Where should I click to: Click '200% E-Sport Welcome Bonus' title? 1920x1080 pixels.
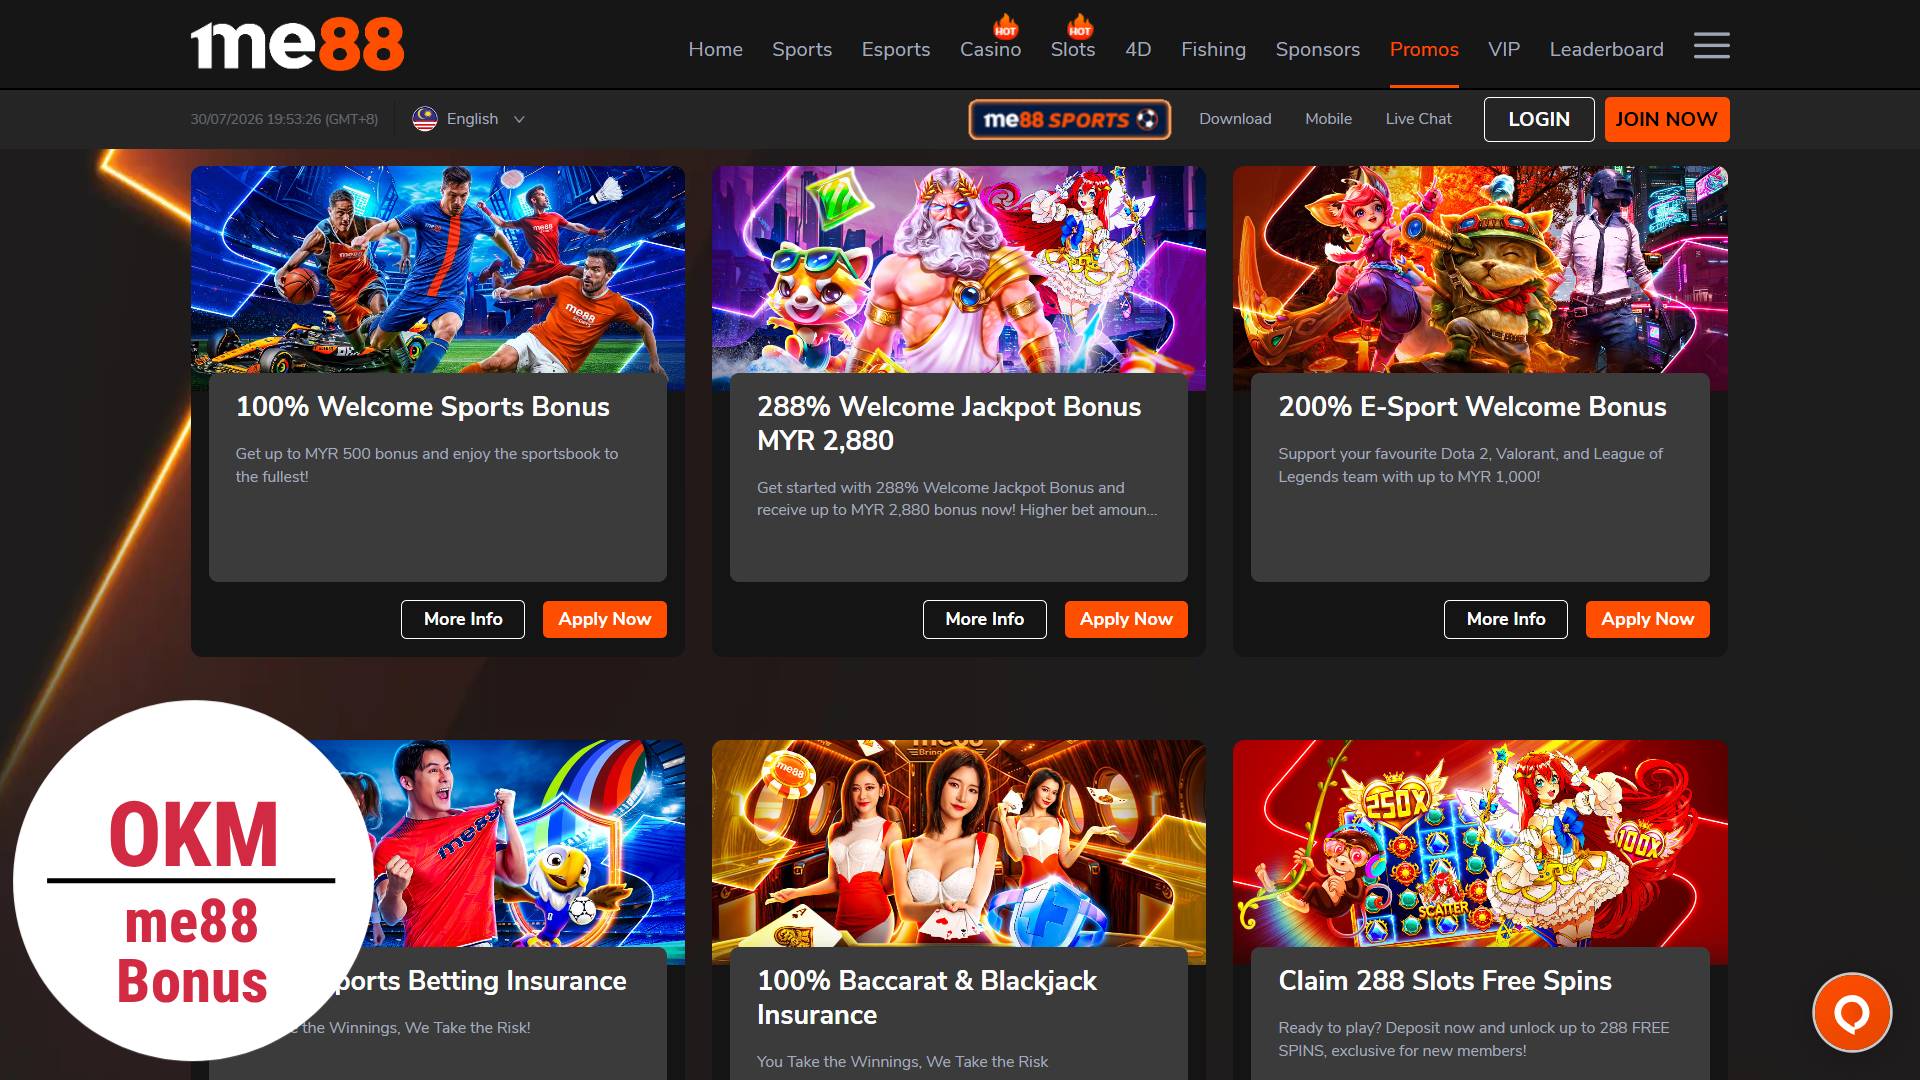coord(1472,407)
